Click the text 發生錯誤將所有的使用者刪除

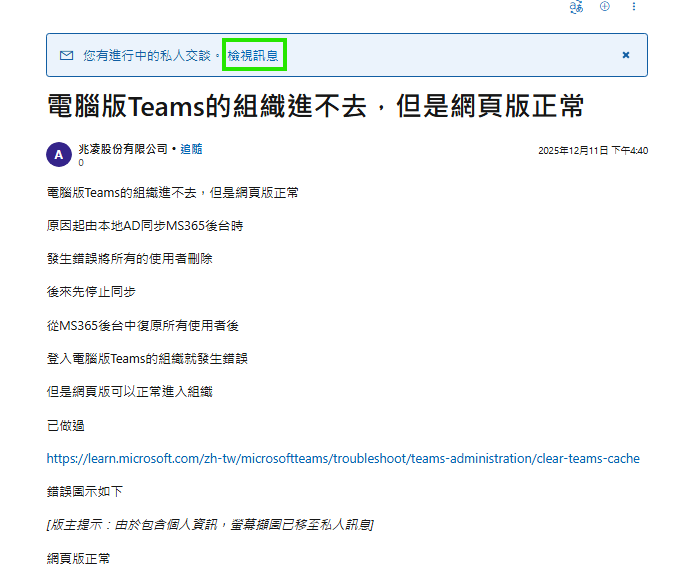(129, 258)
